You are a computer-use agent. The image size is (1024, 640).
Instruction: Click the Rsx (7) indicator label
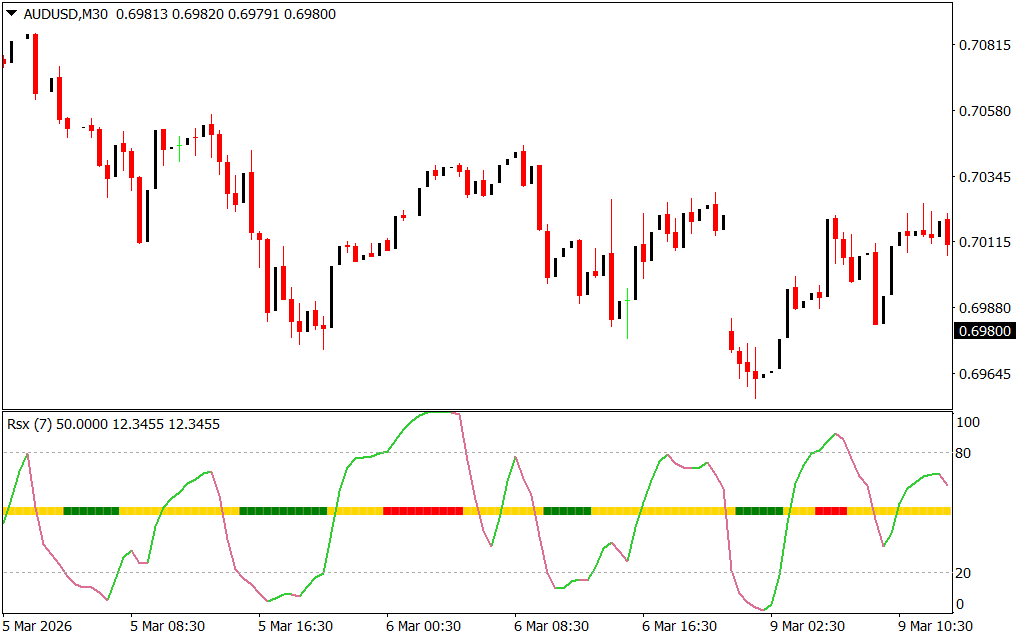[30, 424]
